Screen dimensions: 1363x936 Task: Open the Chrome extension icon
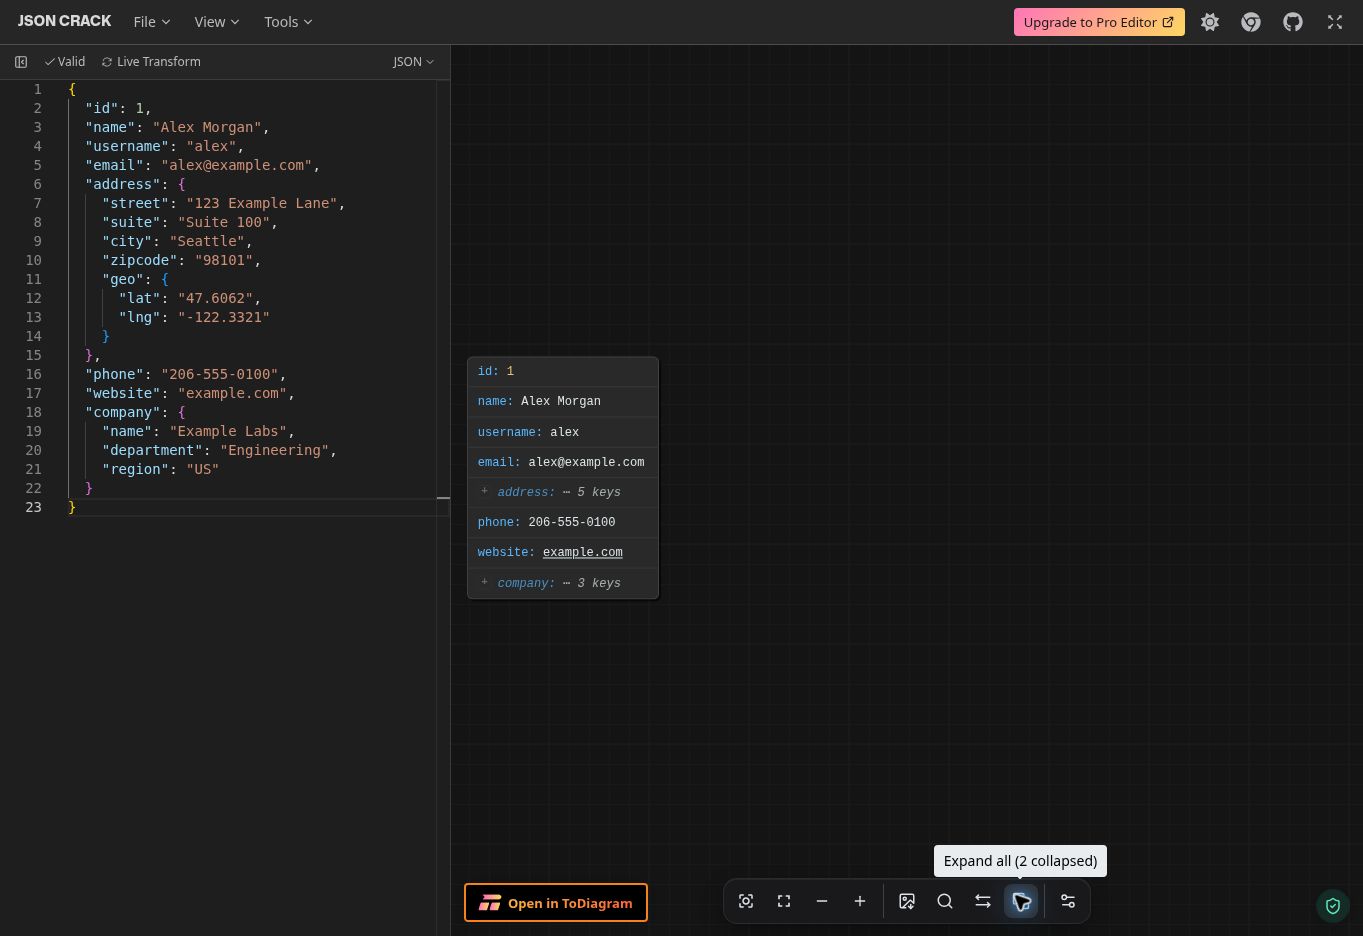coord(1251,22)
